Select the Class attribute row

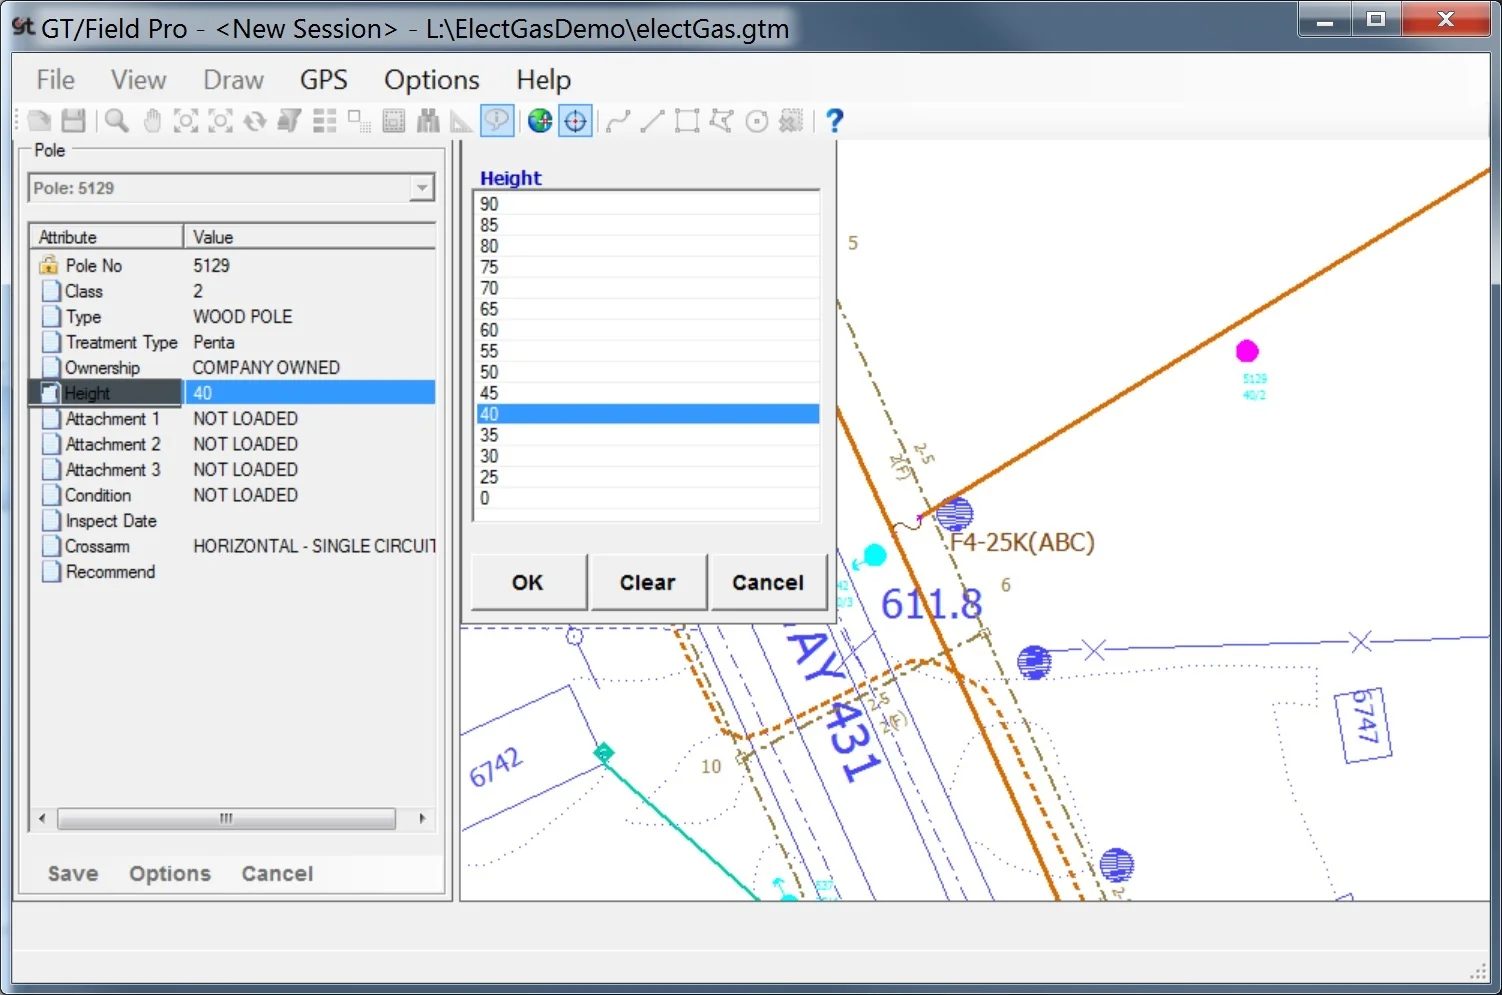point(233,291)
